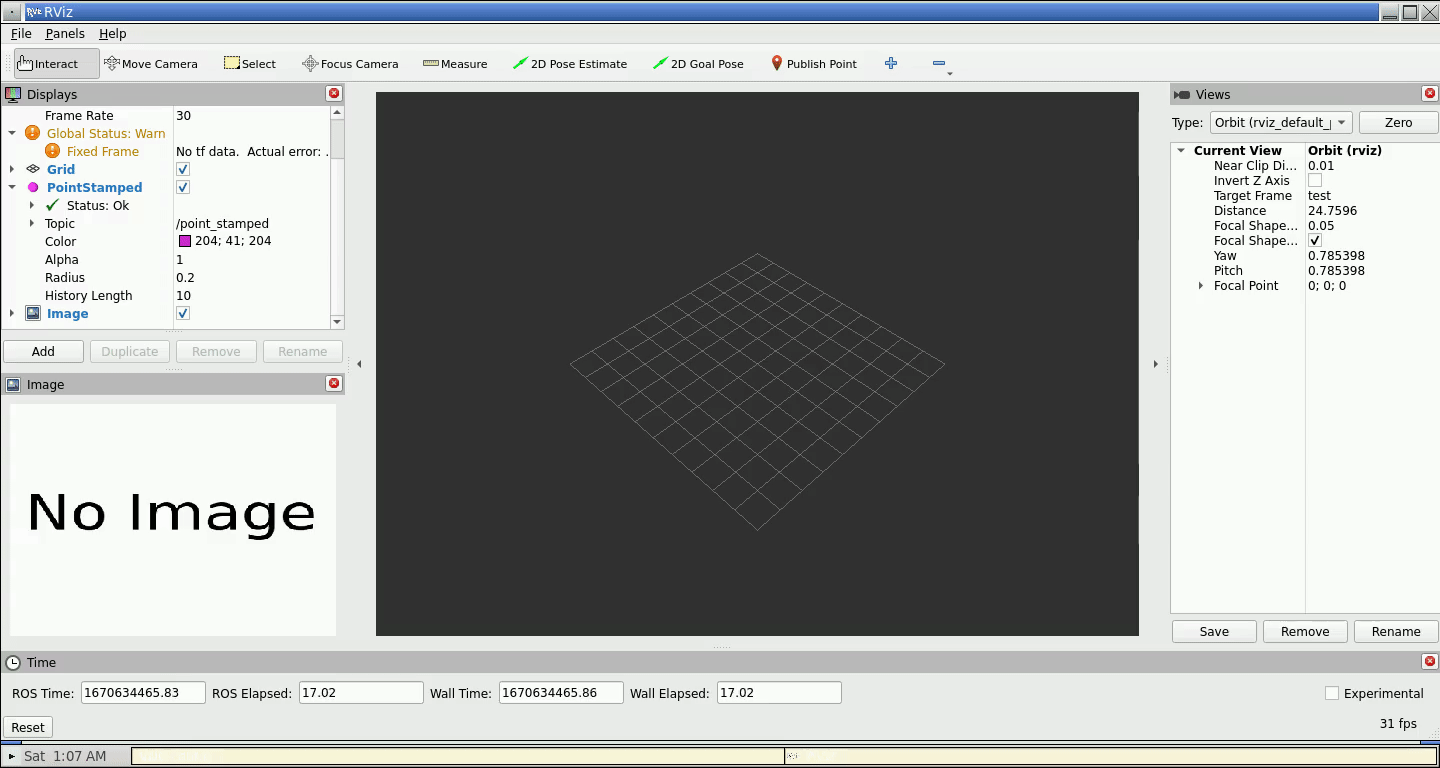1440x768 pixels.
Task: Choose the Focus Camera tool
Action: (x=349, y=63)
